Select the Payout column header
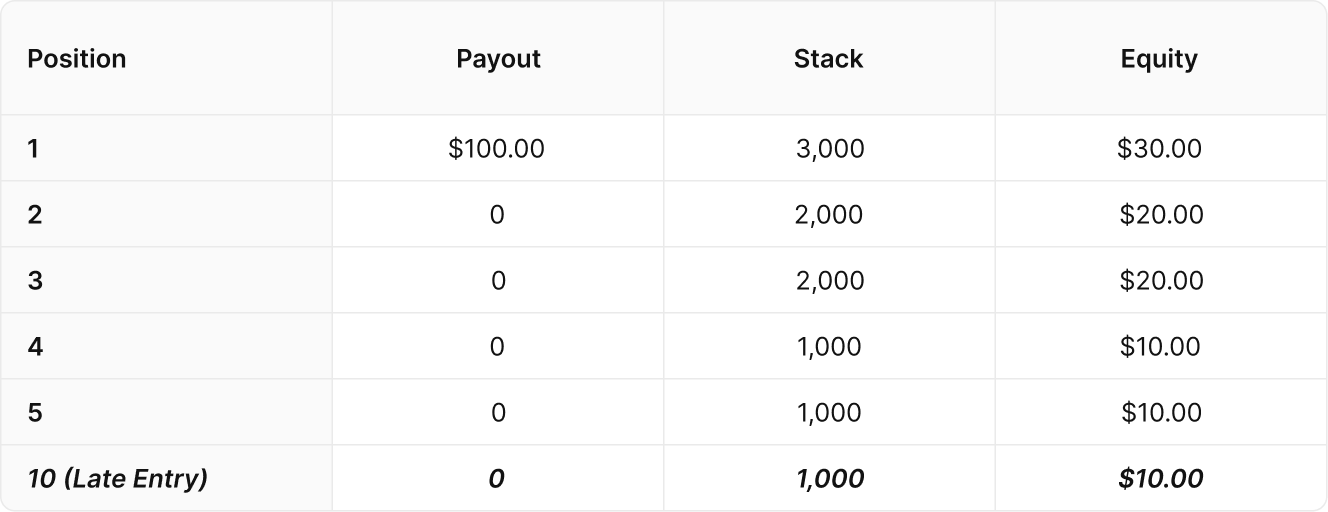This screenshot has width=1328, height=512. pyautogui.click(x=498, y=59)
